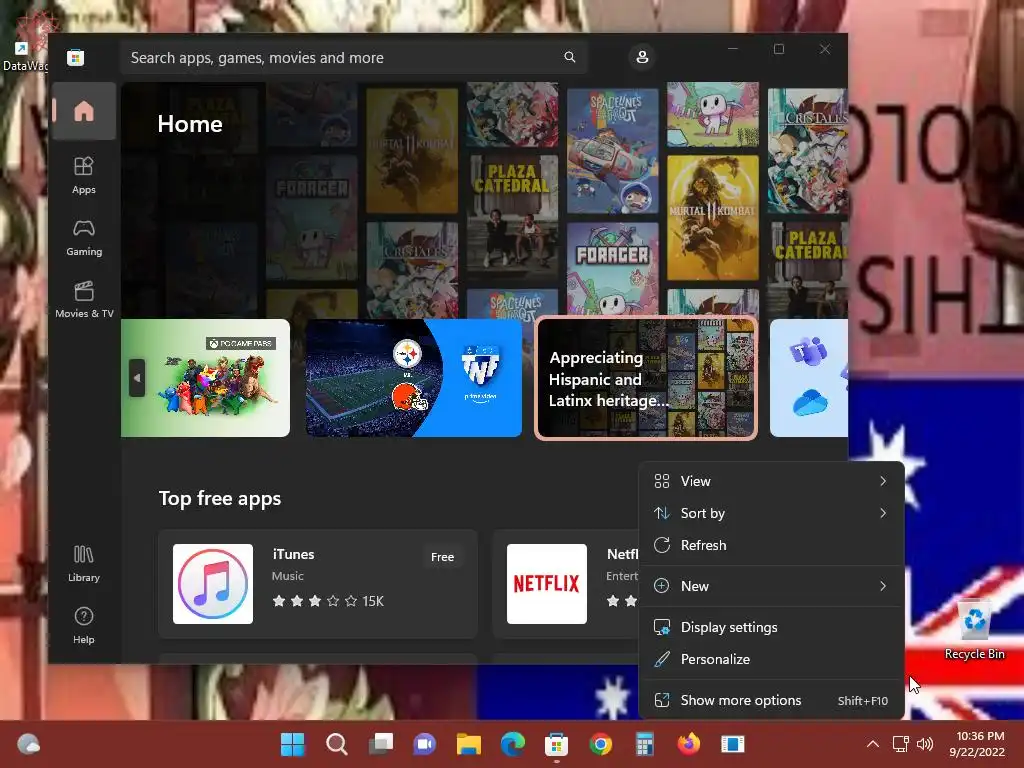Open Appreciating Hispanic and Latinx heritage card
The height and width of the screenshot is (768, 1024).
tap(646, 377)
